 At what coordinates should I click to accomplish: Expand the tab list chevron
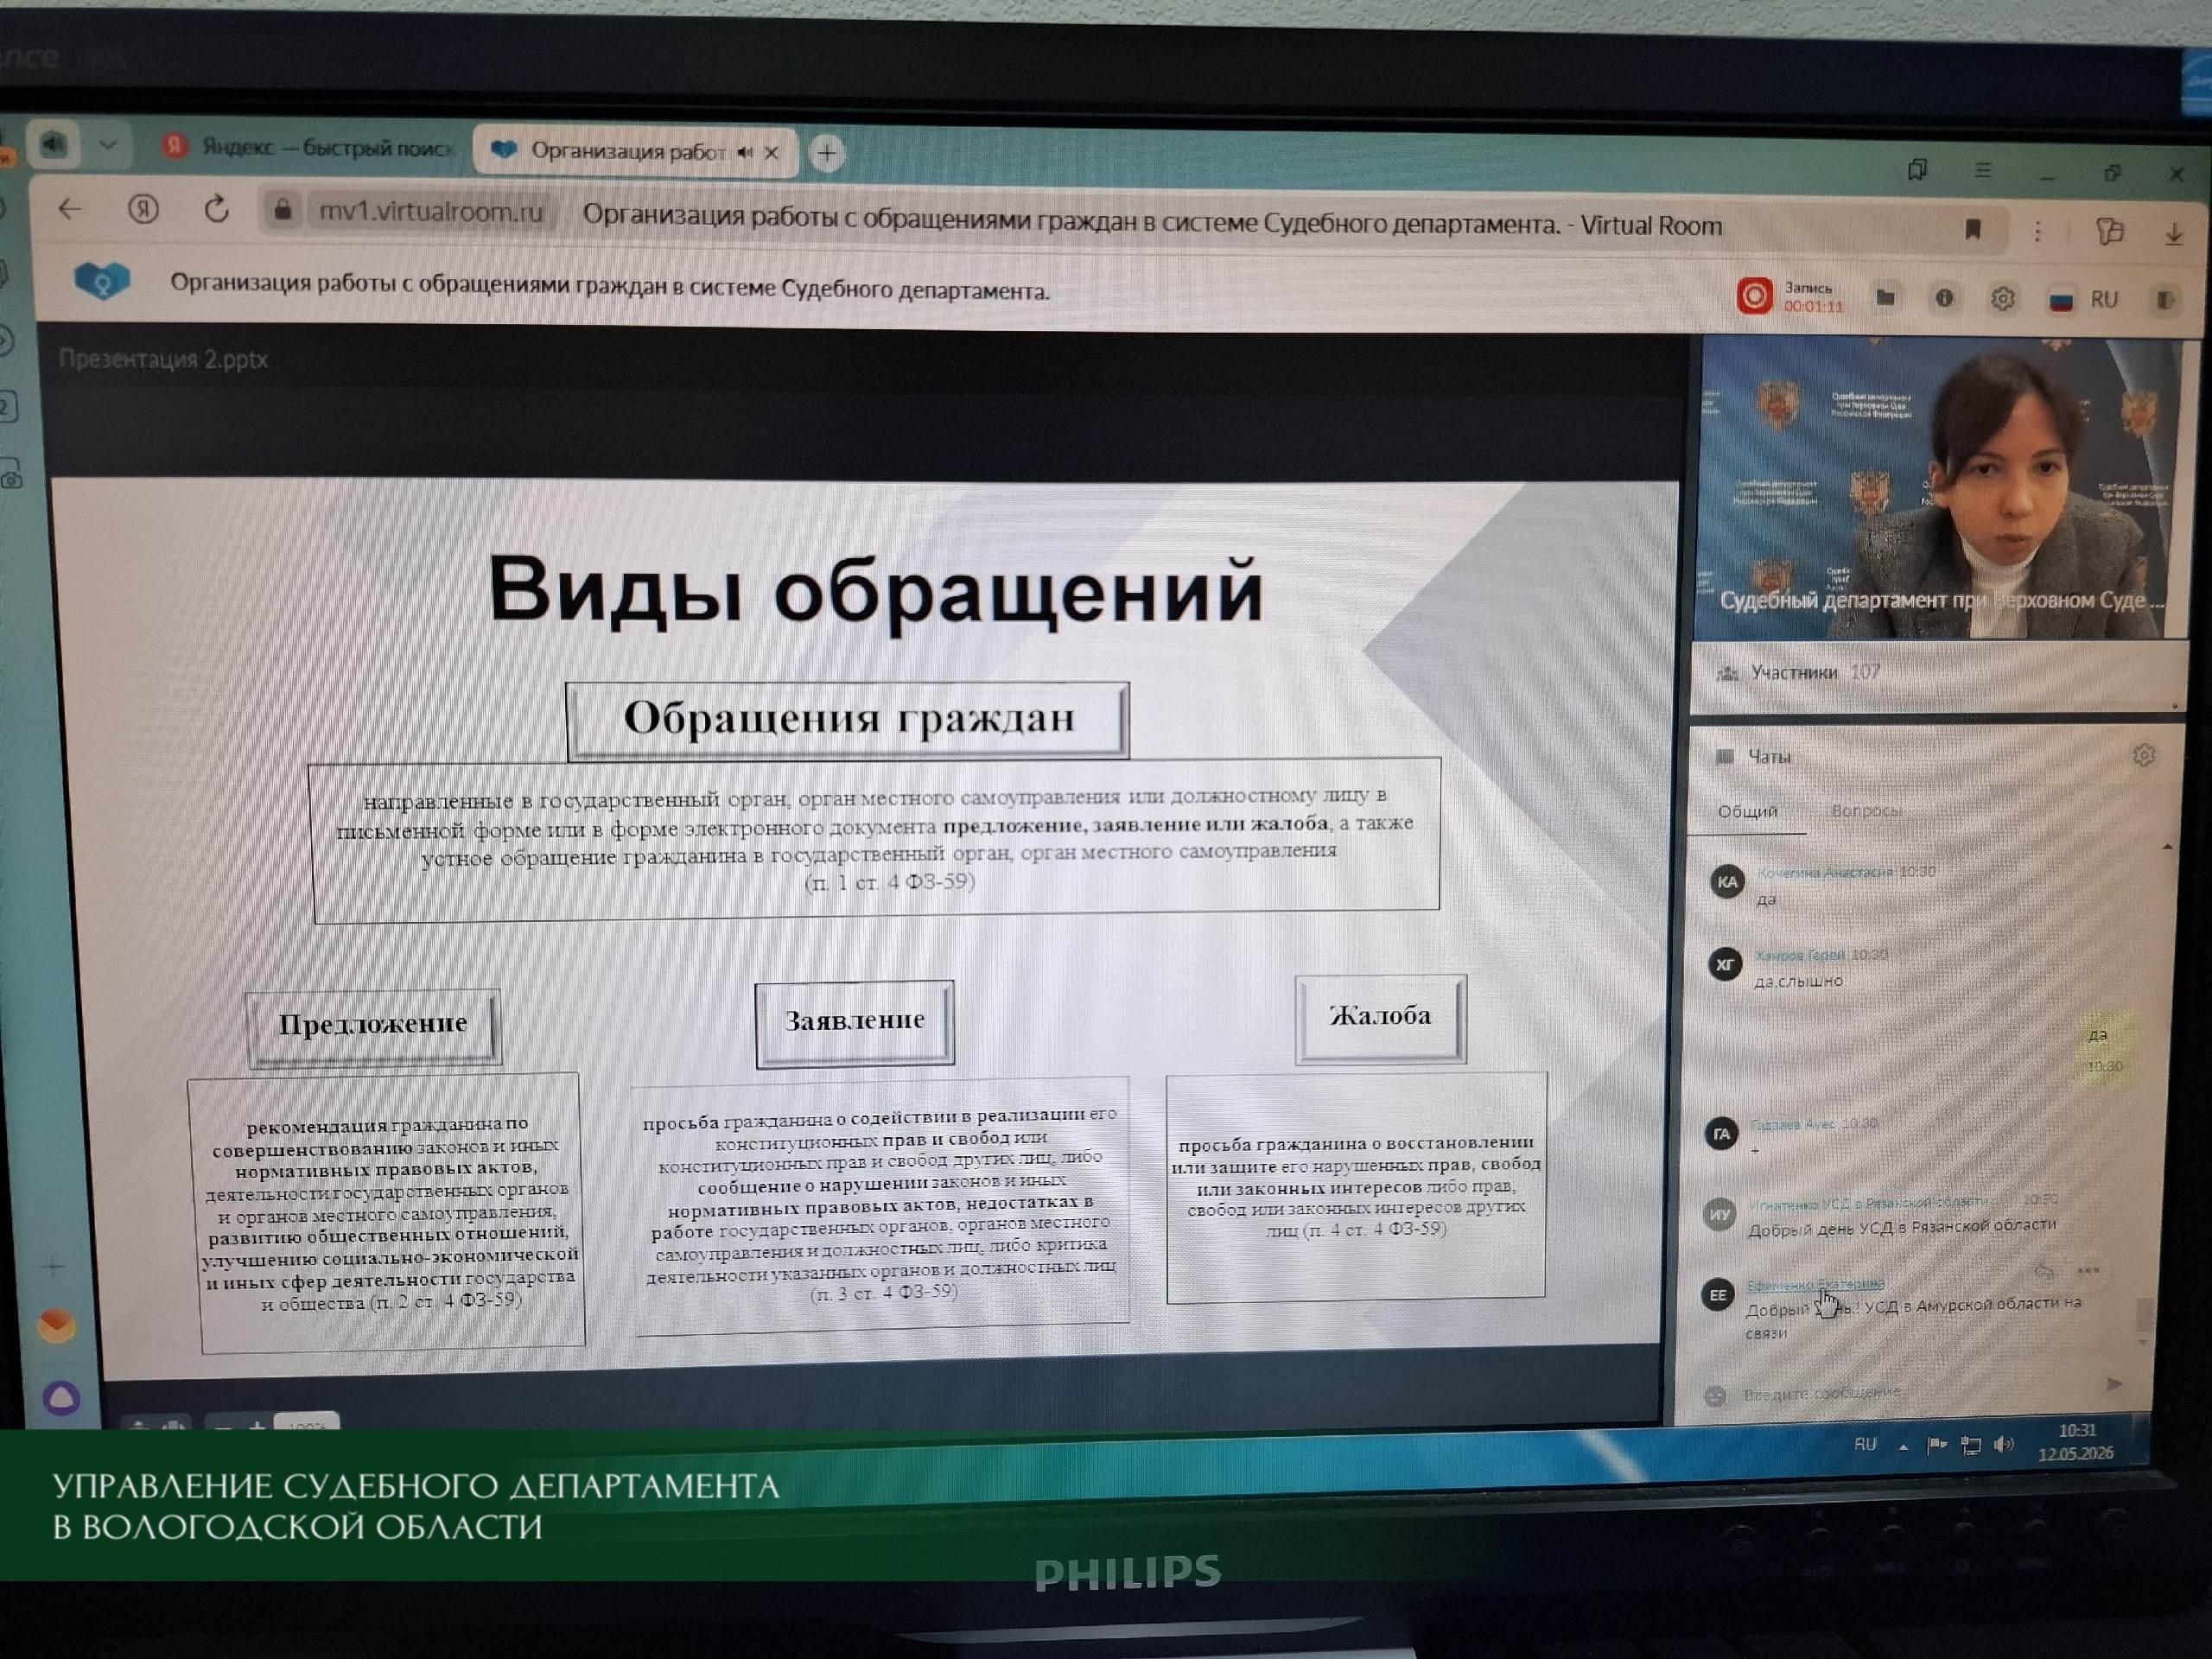click(x=108, y=146)
